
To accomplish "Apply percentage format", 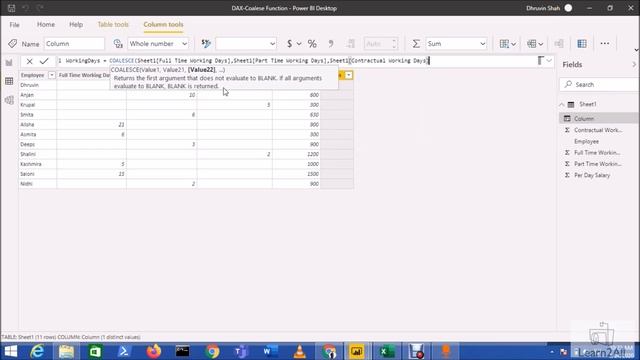I will click(x=312, y=44).
